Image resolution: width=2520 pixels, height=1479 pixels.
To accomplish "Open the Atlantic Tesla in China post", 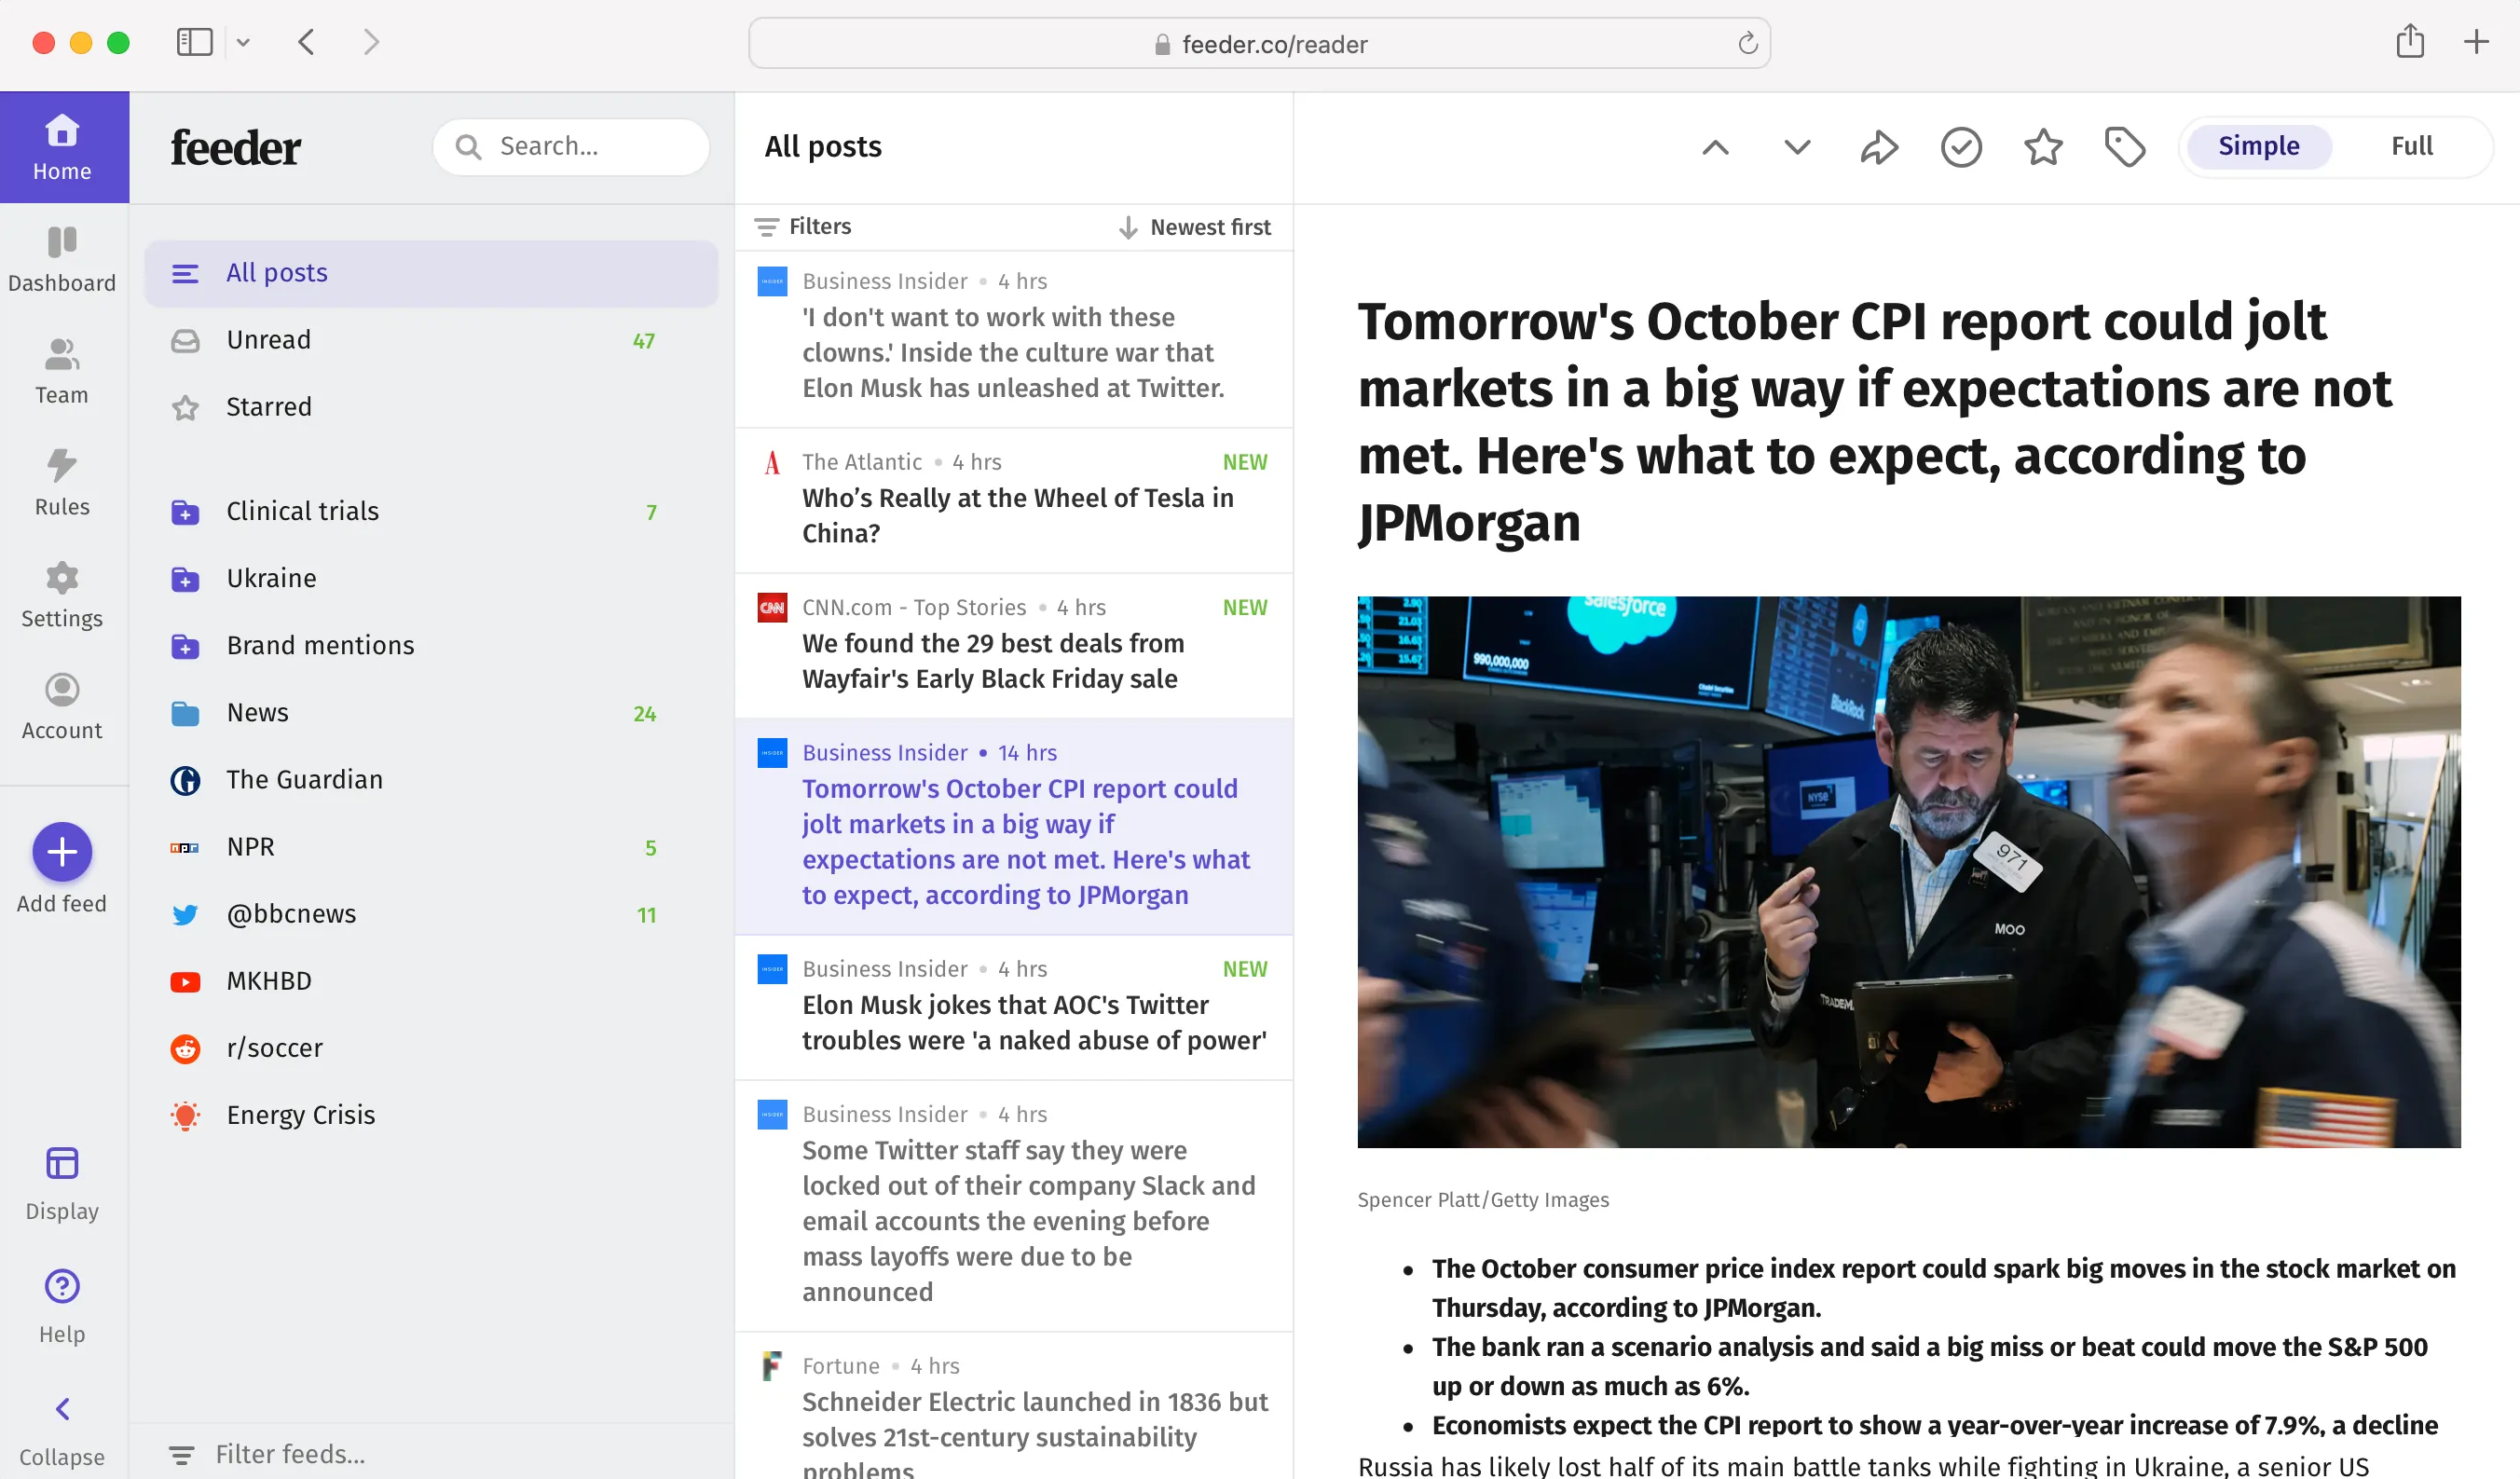I will pos(1017,514).
